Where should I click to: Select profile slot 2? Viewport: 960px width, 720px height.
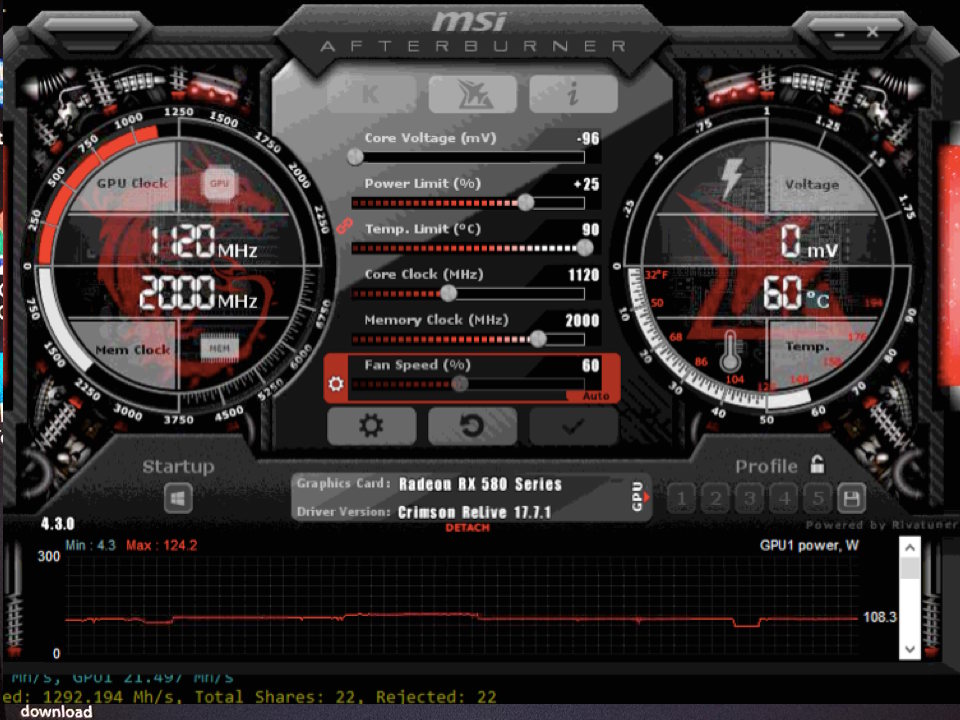pos(715,498)
